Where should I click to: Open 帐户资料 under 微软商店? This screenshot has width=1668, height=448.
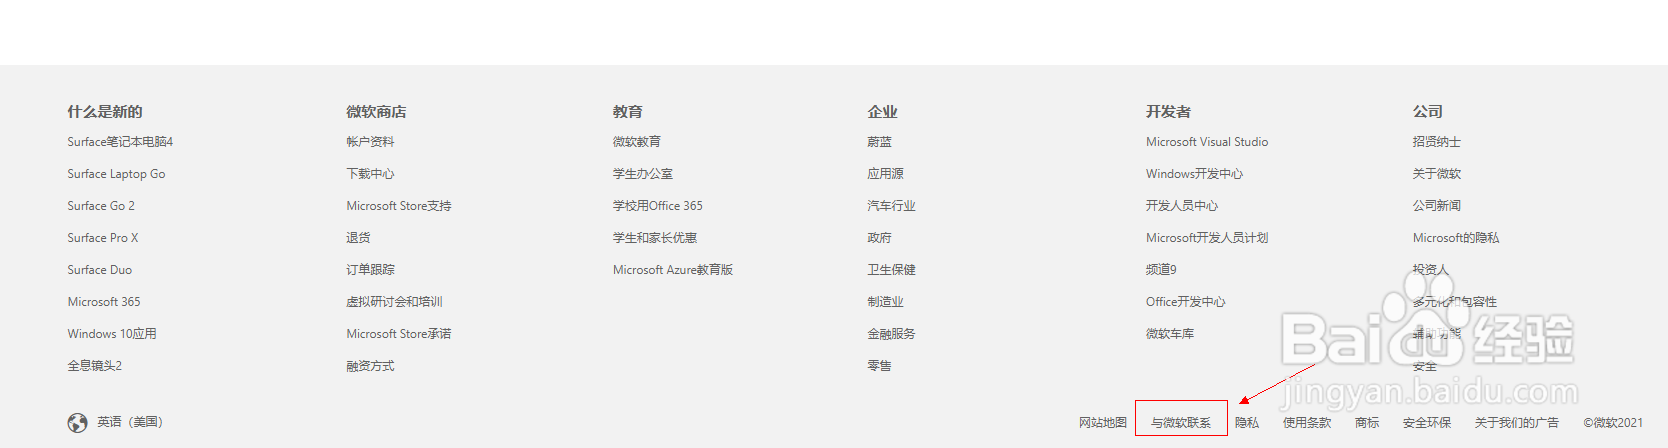tap(370, 142)
